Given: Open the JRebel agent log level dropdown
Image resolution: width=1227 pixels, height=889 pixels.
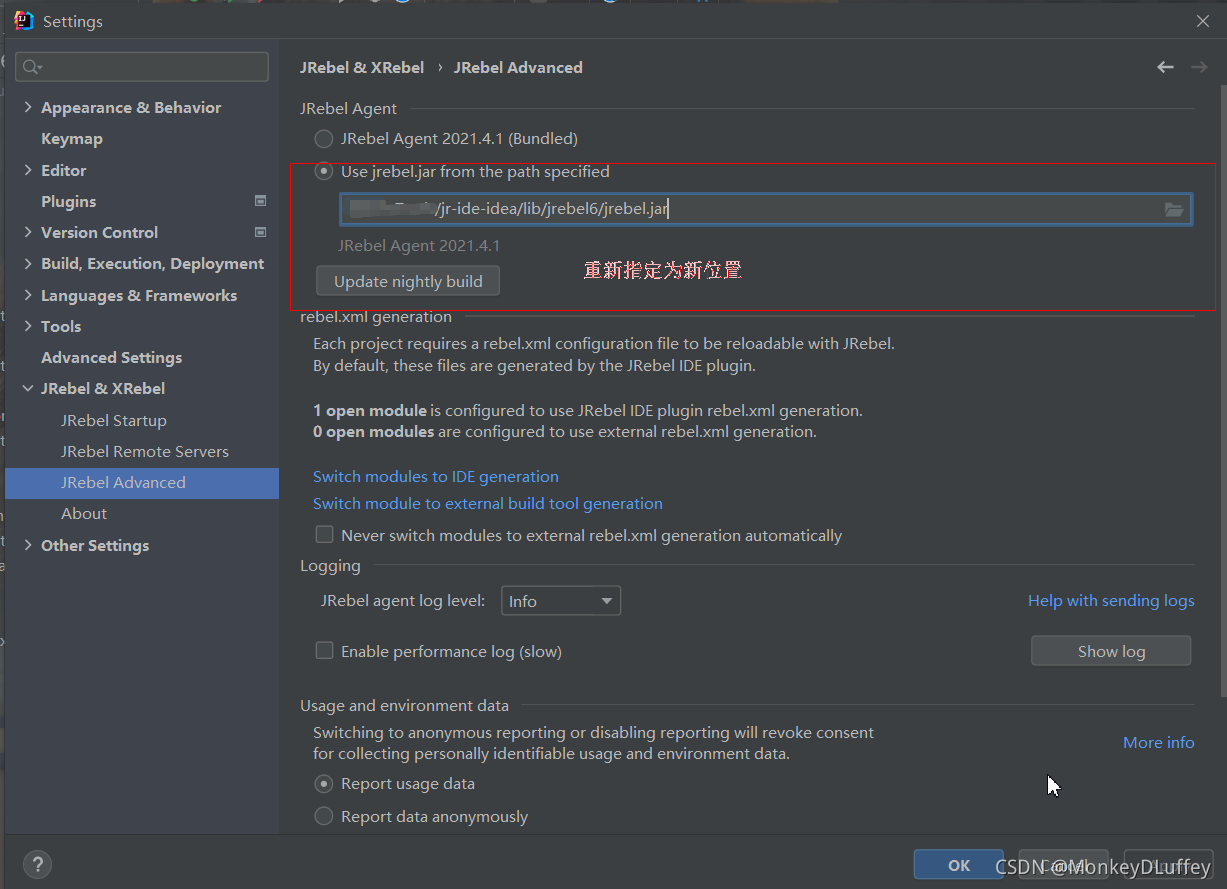Looking at the screenshot, I should point(560,601).
